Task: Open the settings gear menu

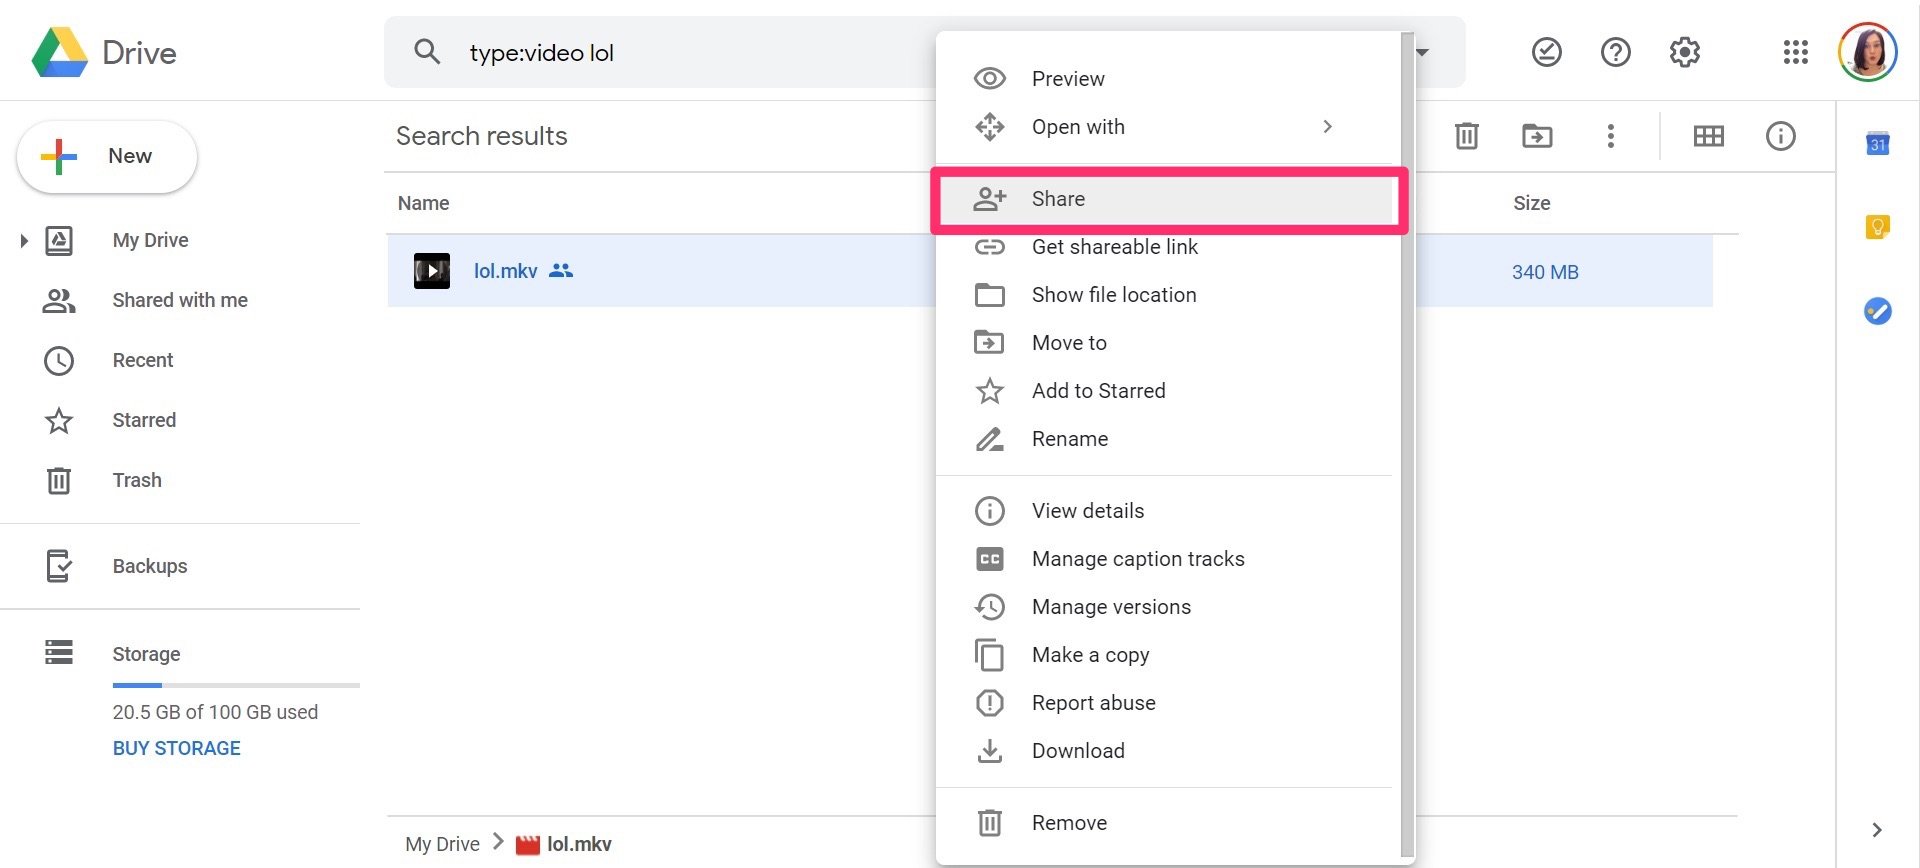Action: [x=1684, y=52]
